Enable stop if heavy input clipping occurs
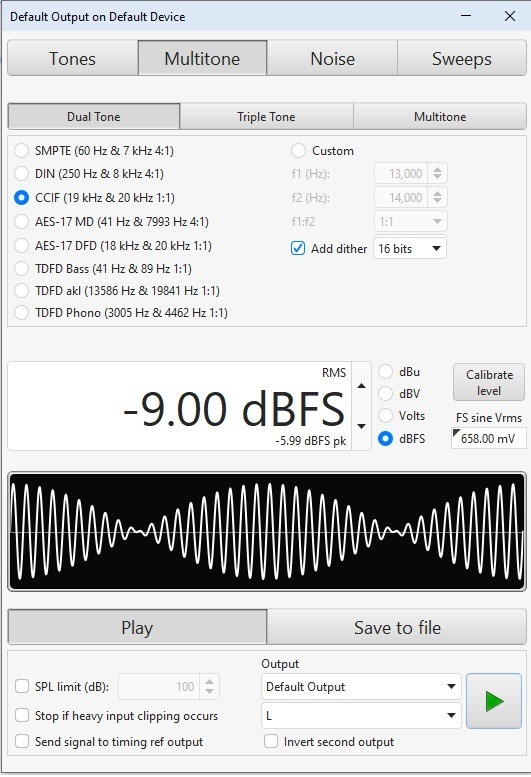The height and width of the screenshot is (777, 531). [x=22, y=716]
